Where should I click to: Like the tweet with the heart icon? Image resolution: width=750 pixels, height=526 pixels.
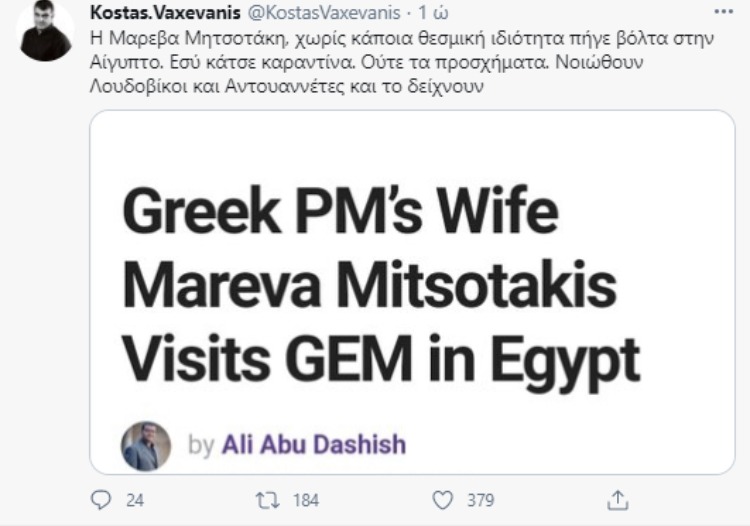[x=441, y=497]
